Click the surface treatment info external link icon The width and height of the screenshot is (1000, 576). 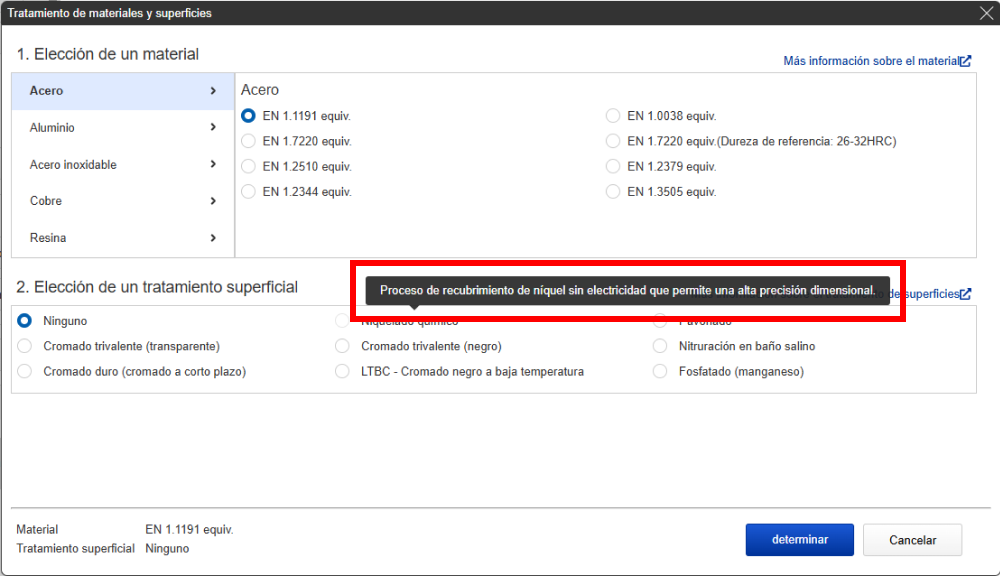(965, 294)
